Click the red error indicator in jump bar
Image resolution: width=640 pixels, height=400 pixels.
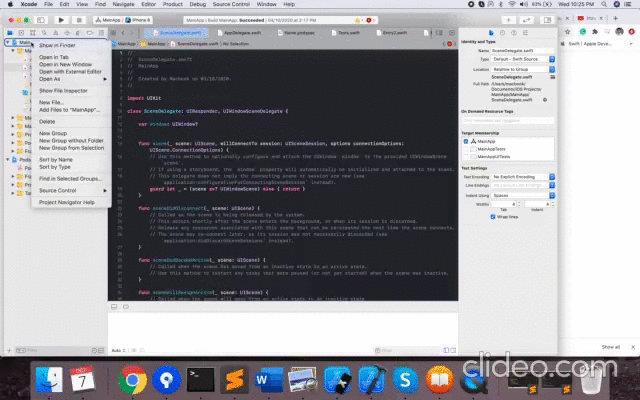coord(450,44)
